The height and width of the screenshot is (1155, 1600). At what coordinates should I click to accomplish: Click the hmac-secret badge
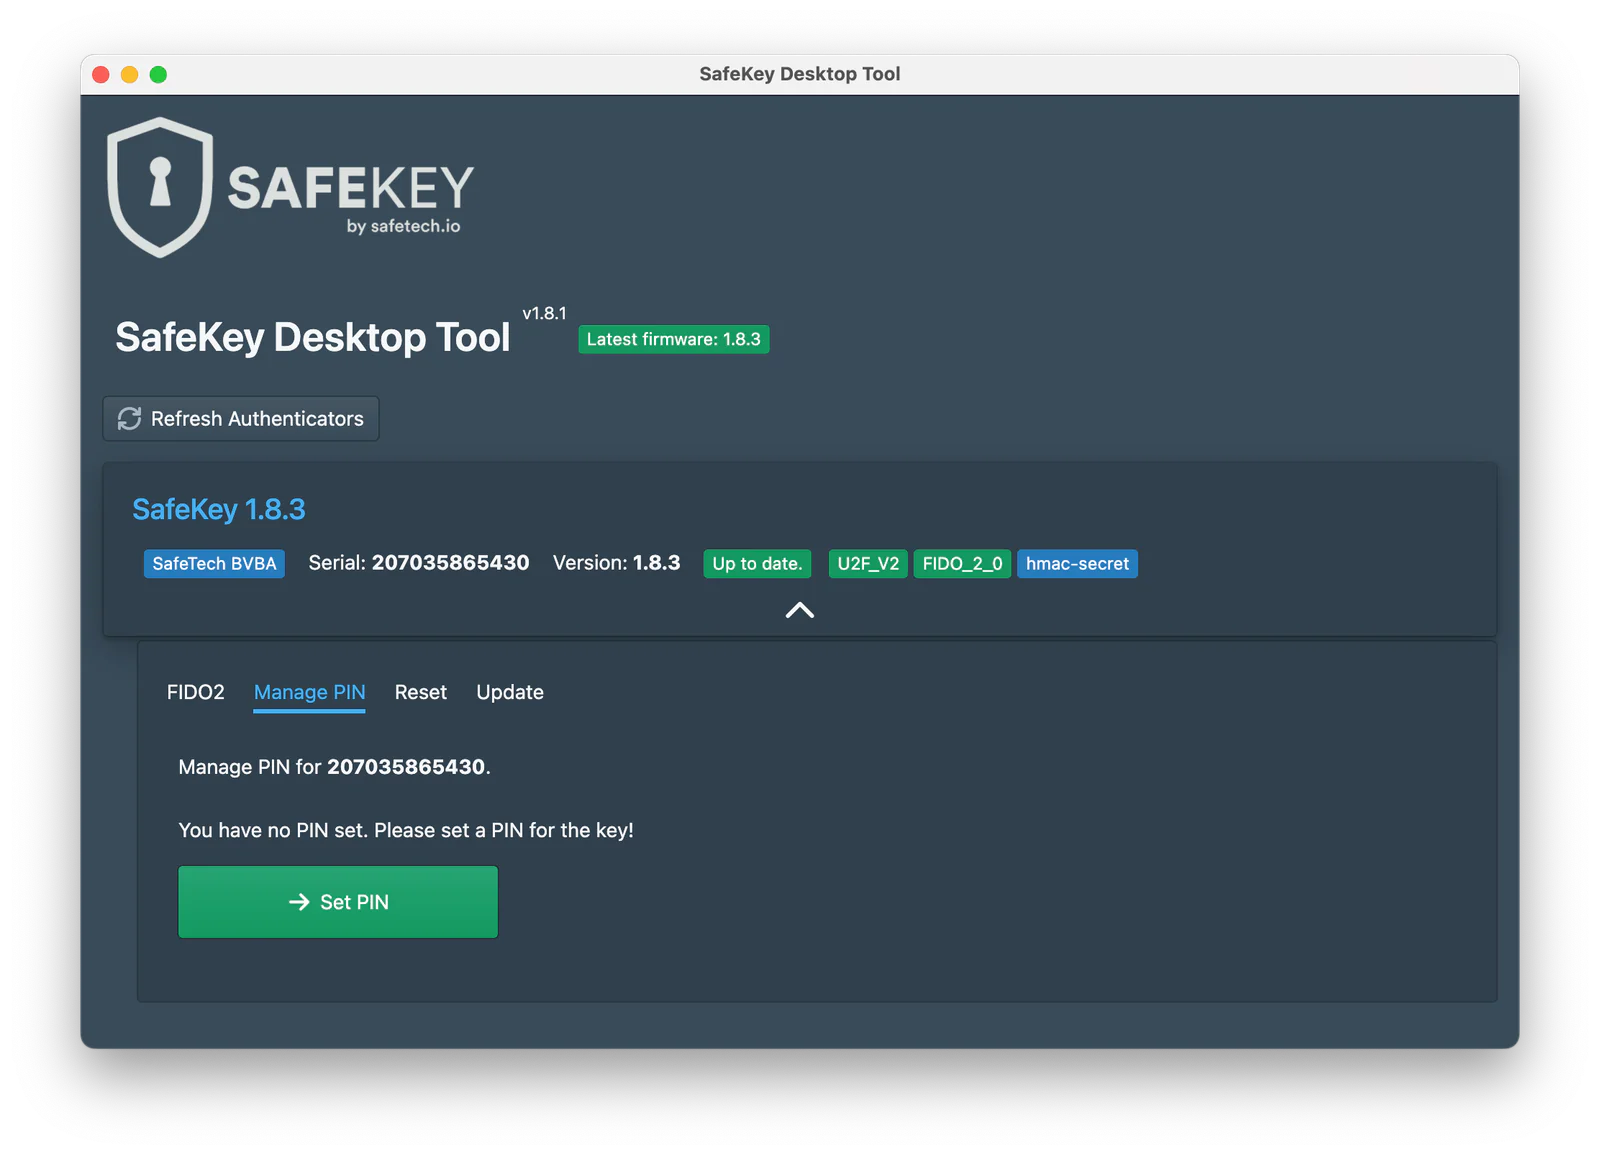pyautogui.click(x=1077, y=564)
